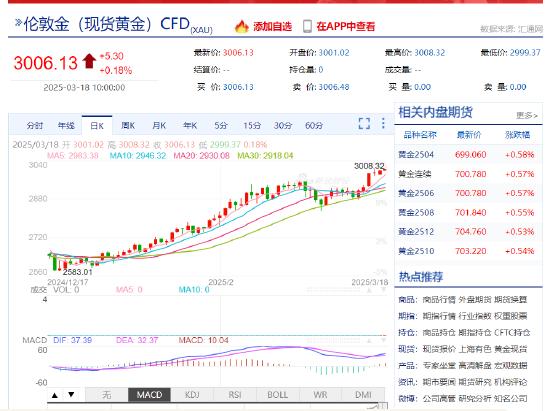Open the 黄金2506 futures row
Viewport: 550px width, 411px height.
(468, 193)
